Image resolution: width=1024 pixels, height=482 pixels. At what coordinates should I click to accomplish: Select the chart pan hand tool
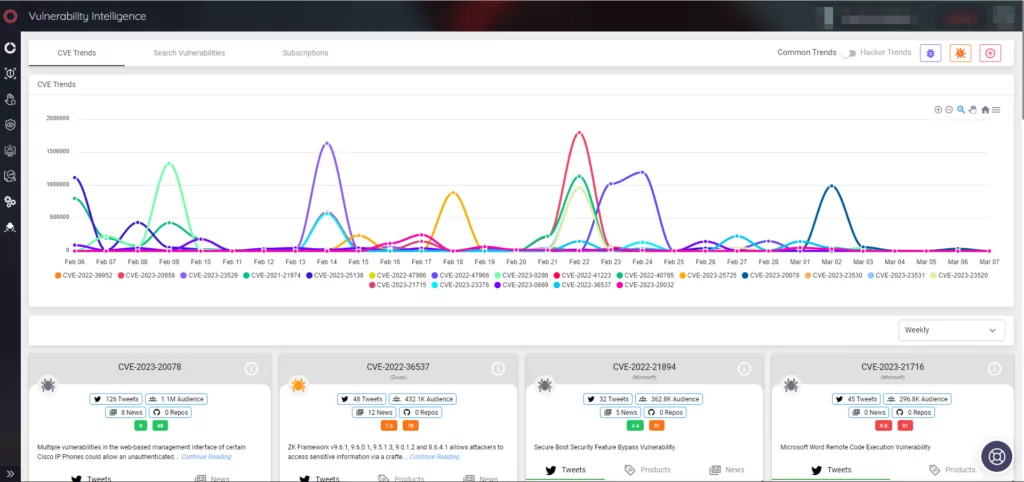972,110
